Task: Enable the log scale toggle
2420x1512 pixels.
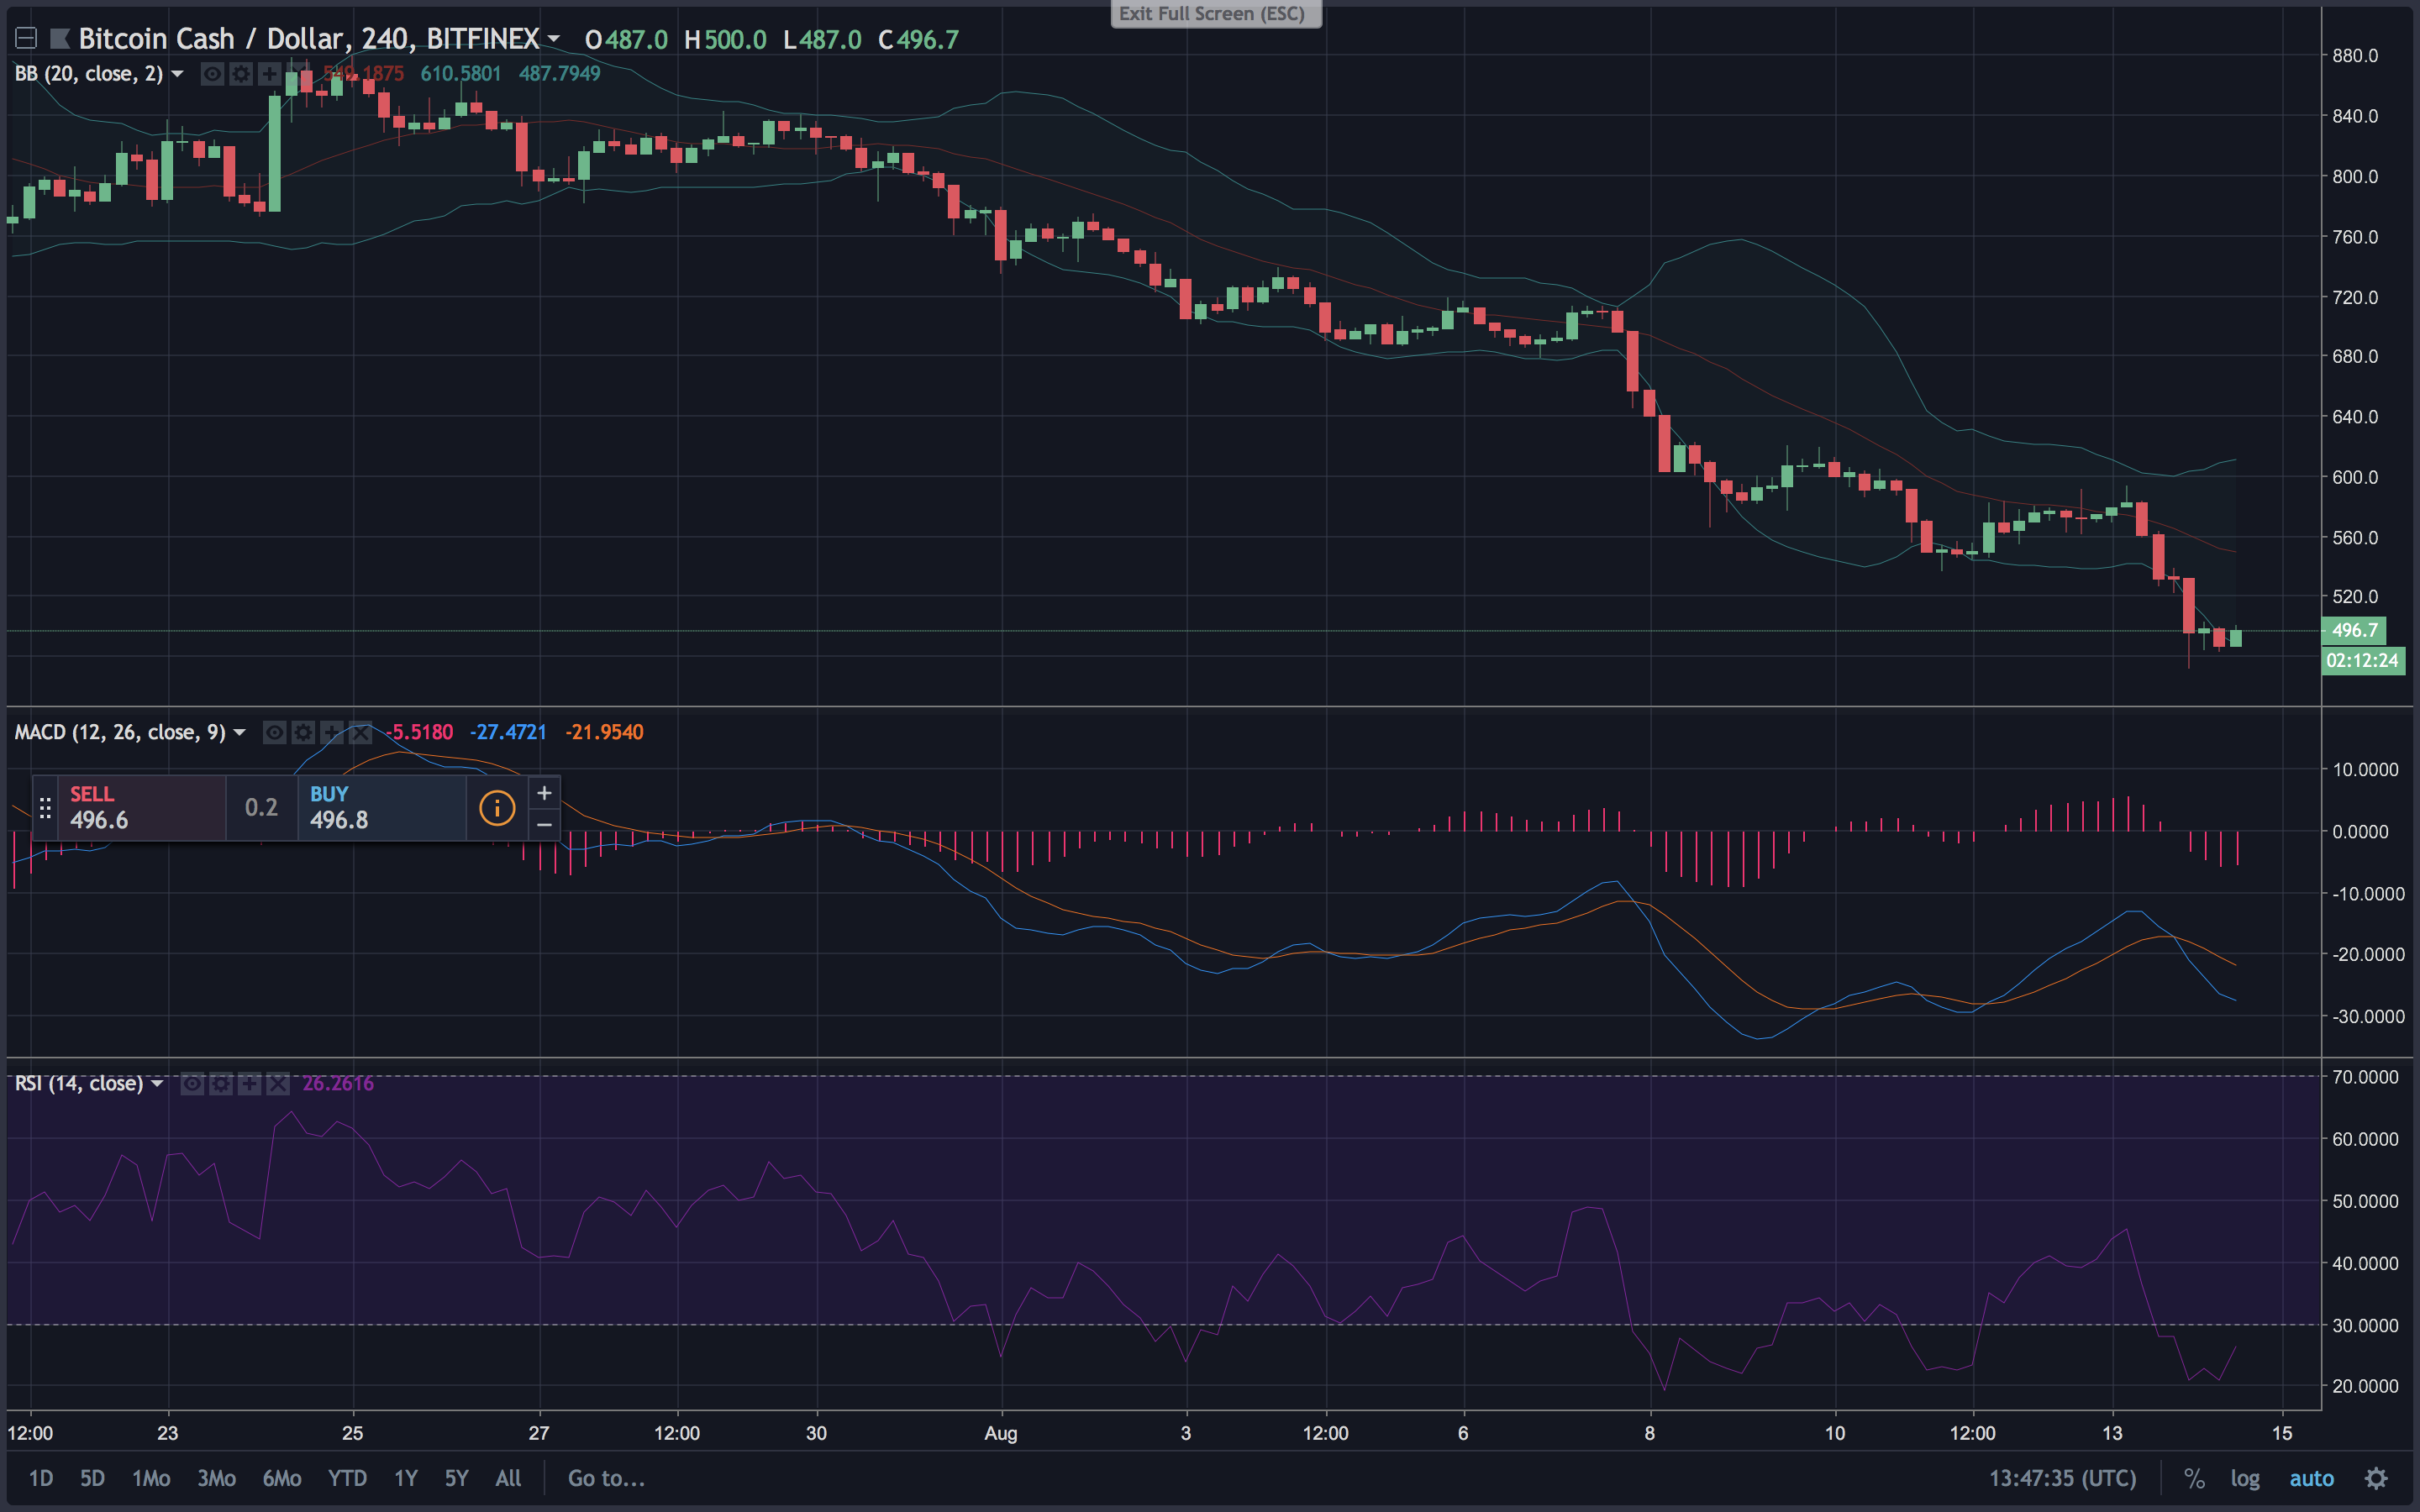Action: (x=2244, y=1478)
